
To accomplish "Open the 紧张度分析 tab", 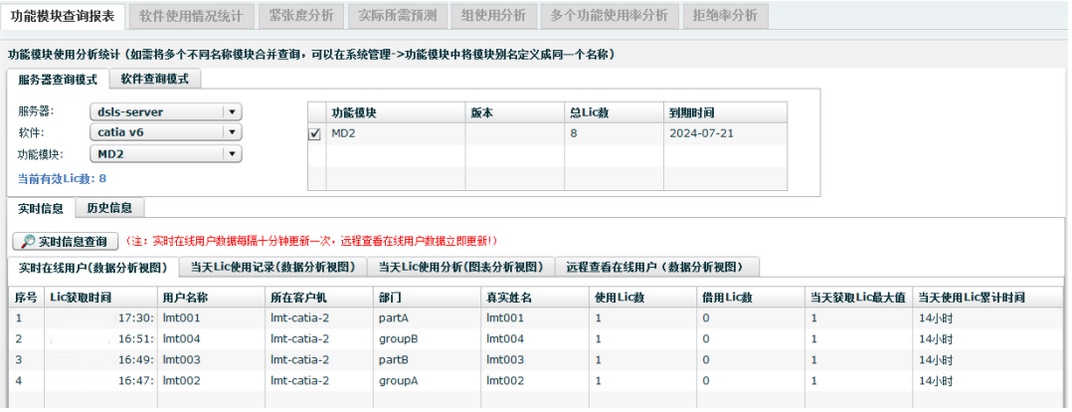I will click(302, 16).
